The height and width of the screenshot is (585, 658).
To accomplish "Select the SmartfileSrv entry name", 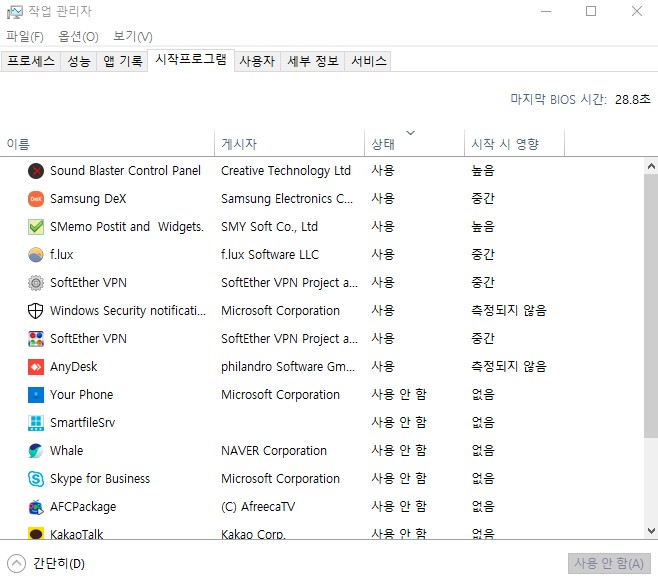I will click(83, 423).
